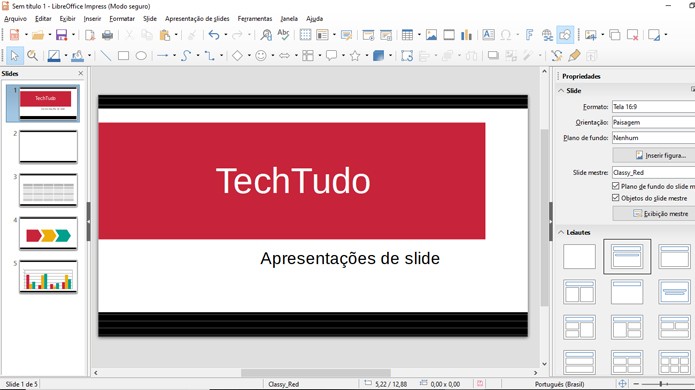Select the Rectangle shape tool
The width and height of the screenshot is (695, 390).
pyautogui.click(x=123, y=55)
